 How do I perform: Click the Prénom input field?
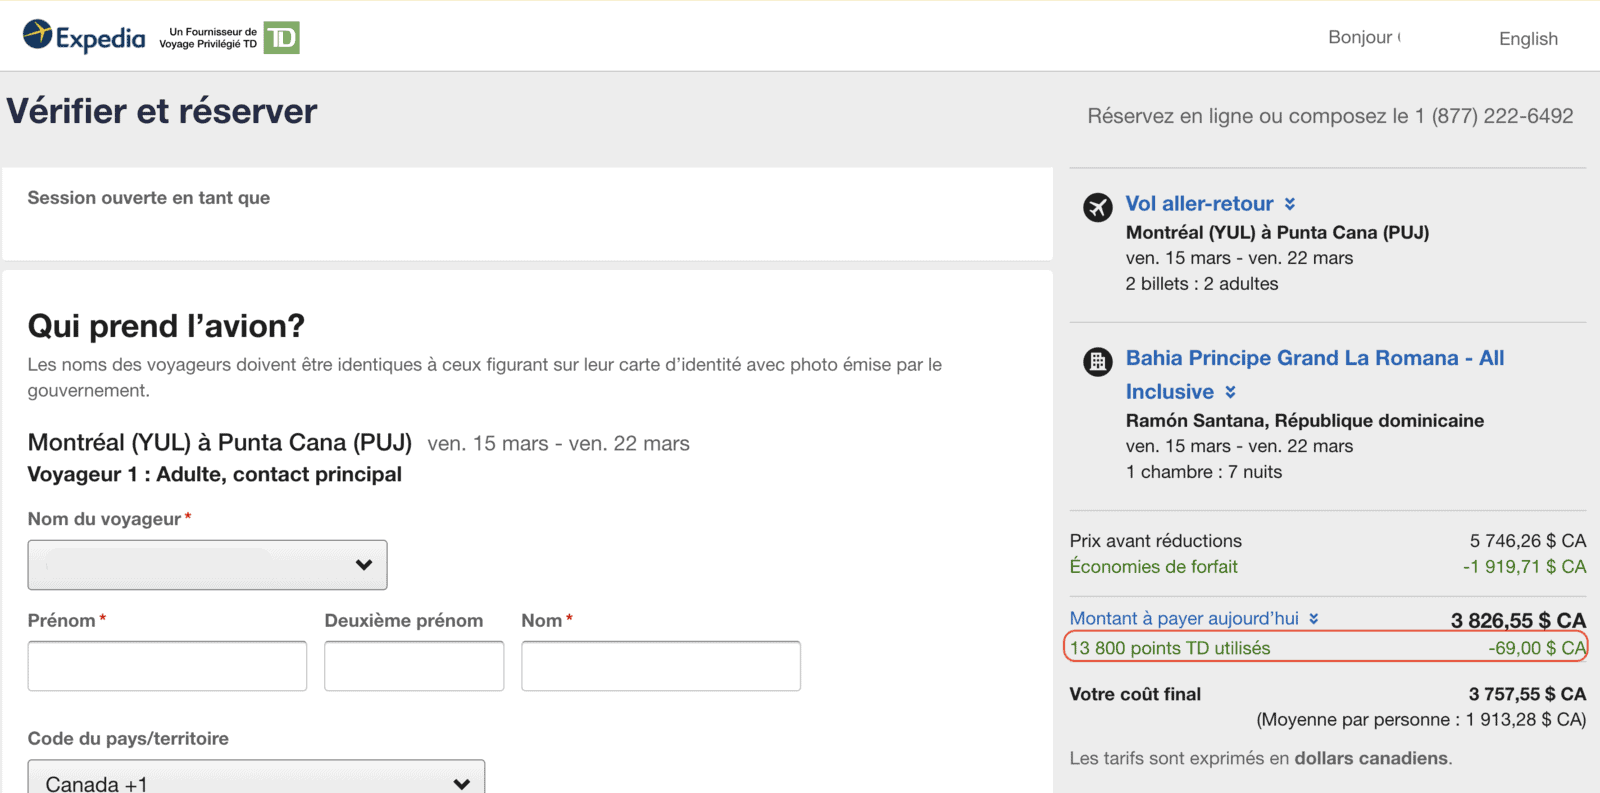(167, 666)
